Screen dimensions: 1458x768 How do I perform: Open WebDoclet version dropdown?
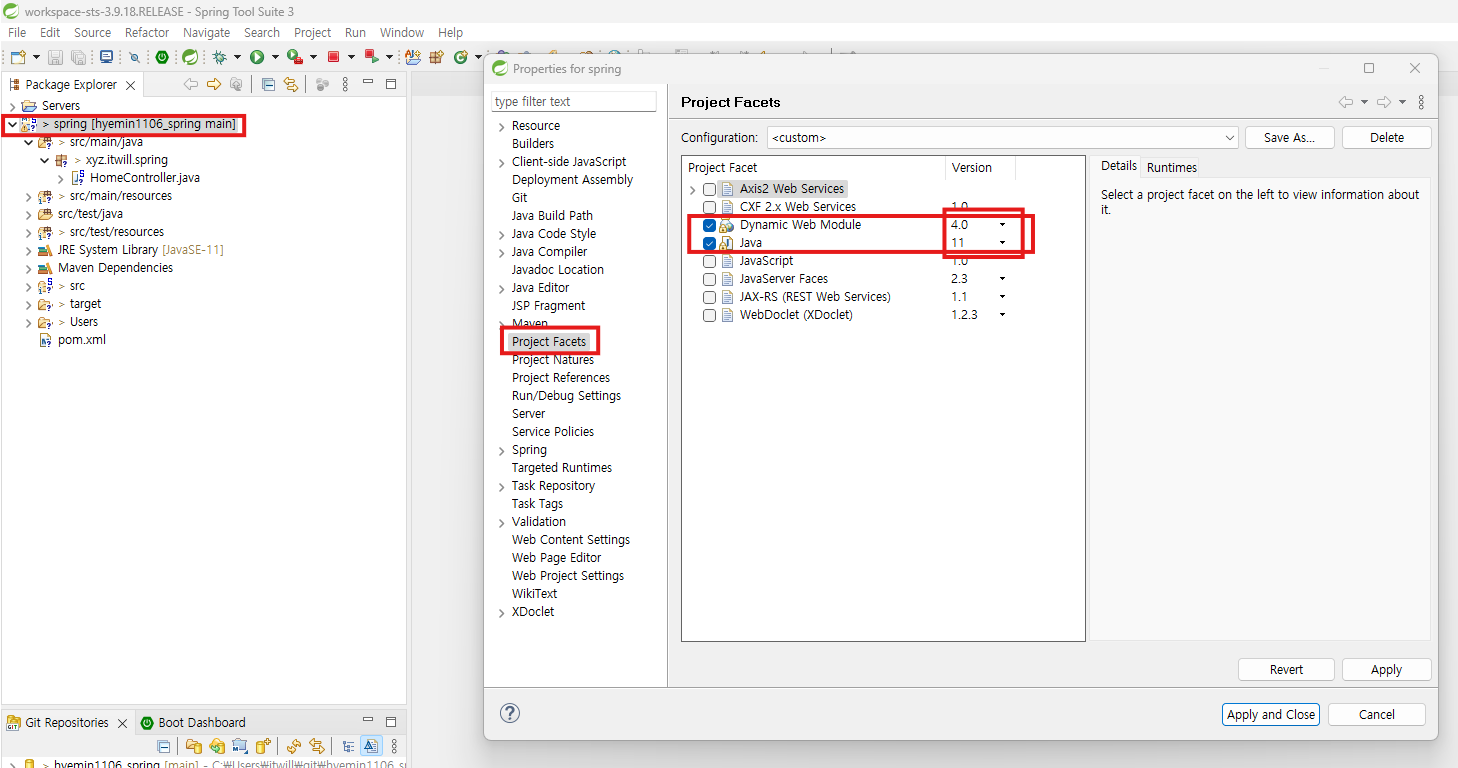pos(1002,315)
